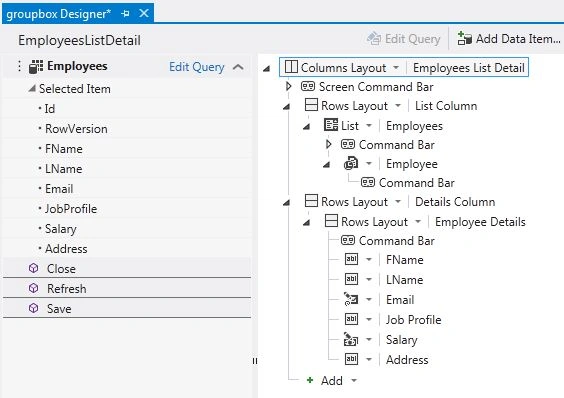564x398 pixels.
Task: Click the Refresh method cube icon
Action: pos(33,288)
